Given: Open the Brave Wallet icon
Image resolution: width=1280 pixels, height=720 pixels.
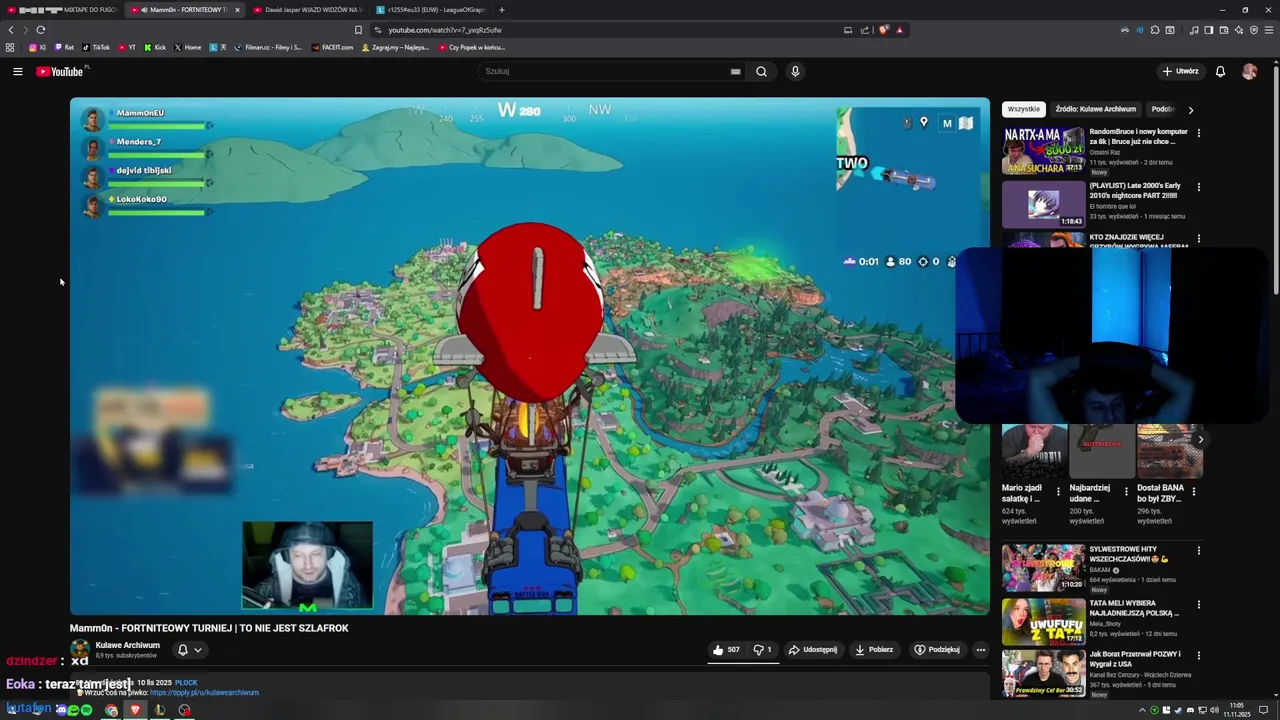Looking at the screenshot, I should (1224, 30).
